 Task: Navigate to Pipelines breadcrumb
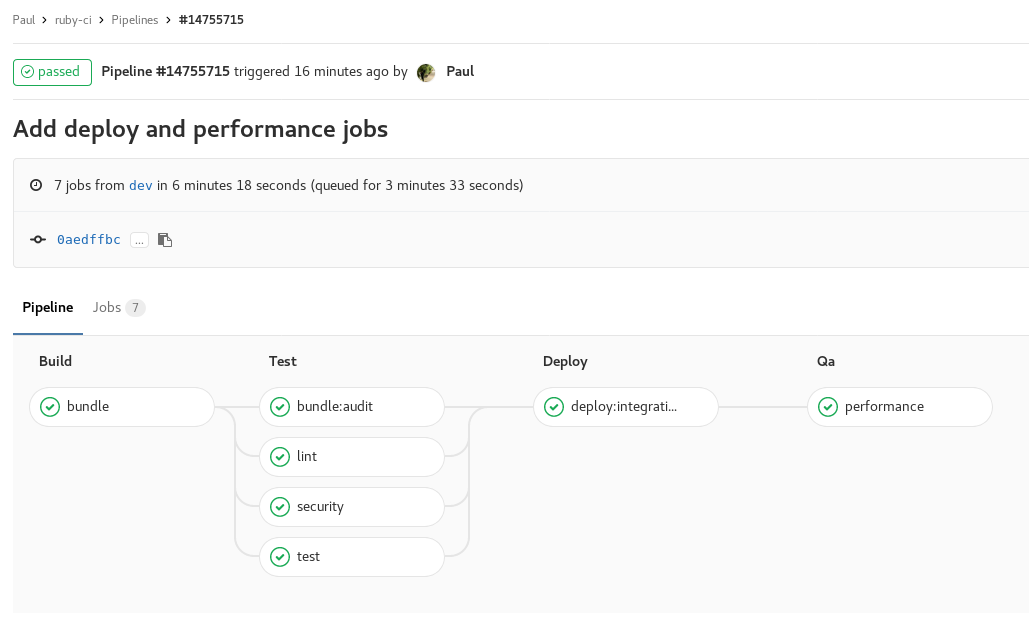135,20
